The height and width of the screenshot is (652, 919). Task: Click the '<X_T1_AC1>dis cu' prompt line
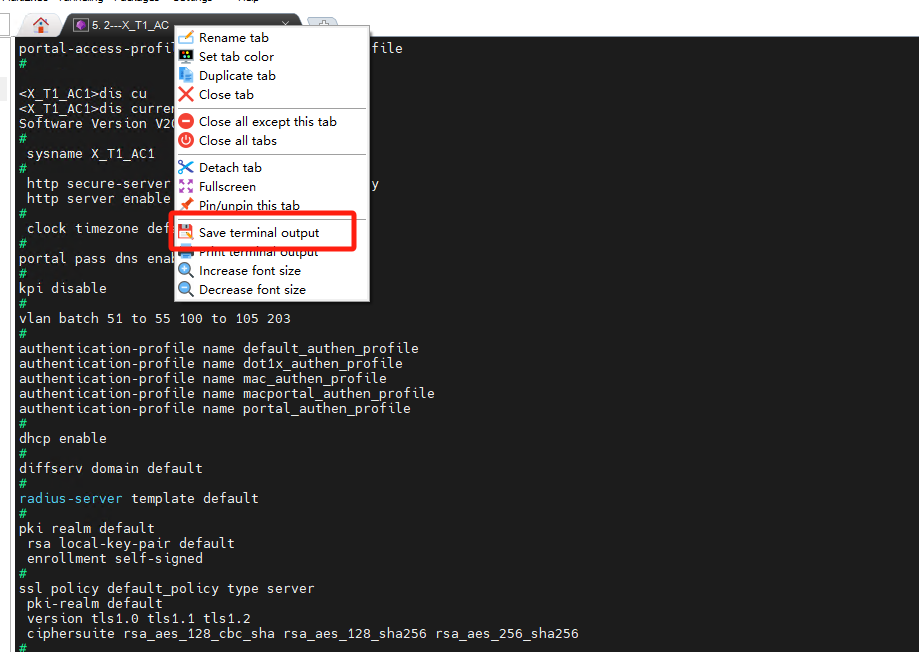coord(83,94)
